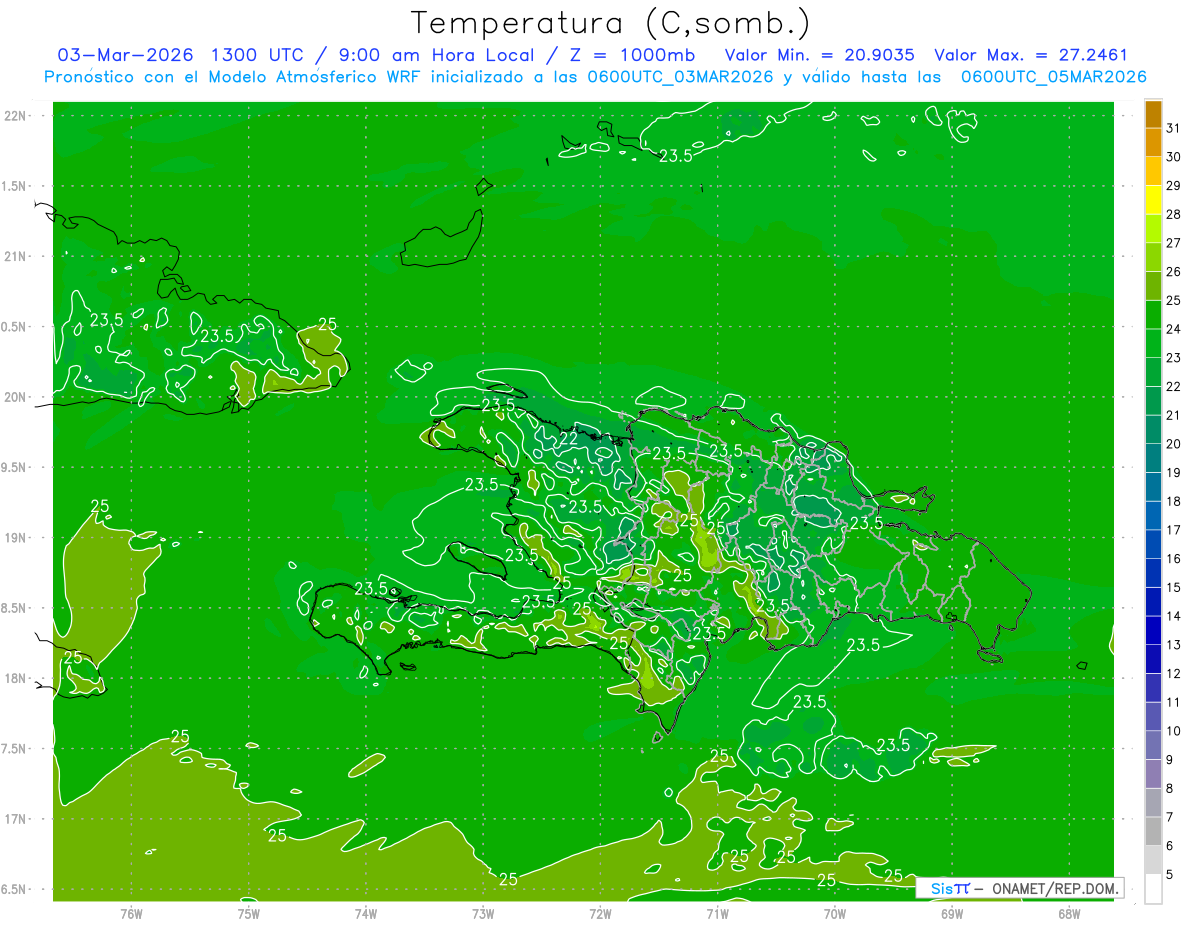Click the legend value 25
Image resolution: width=1200 pixels, height=927 pixels.
[x=1173, y=300]
